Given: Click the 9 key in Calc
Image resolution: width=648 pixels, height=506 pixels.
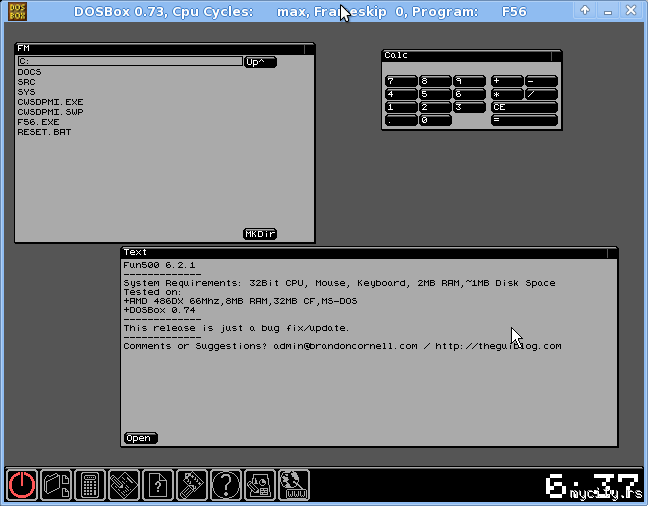Looking at the screenshot, I should pos(469,81).
